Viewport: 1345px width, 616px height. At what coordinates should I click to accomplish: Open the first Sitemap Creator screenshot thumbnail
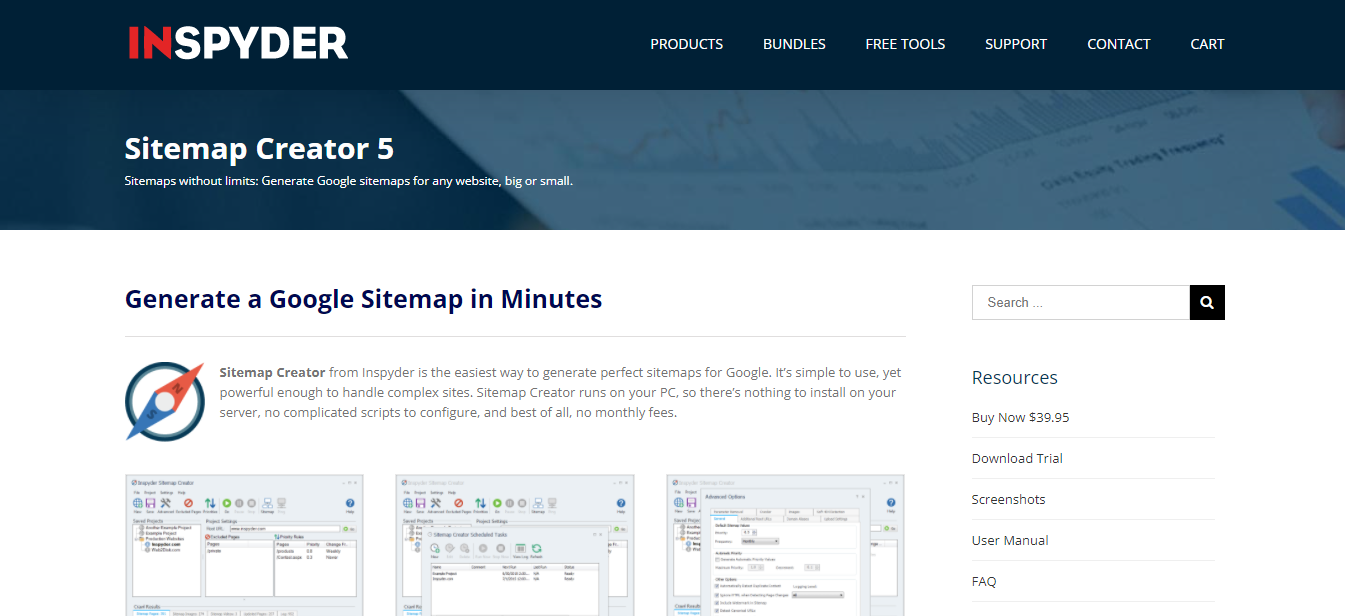click(x=244, y=545)
